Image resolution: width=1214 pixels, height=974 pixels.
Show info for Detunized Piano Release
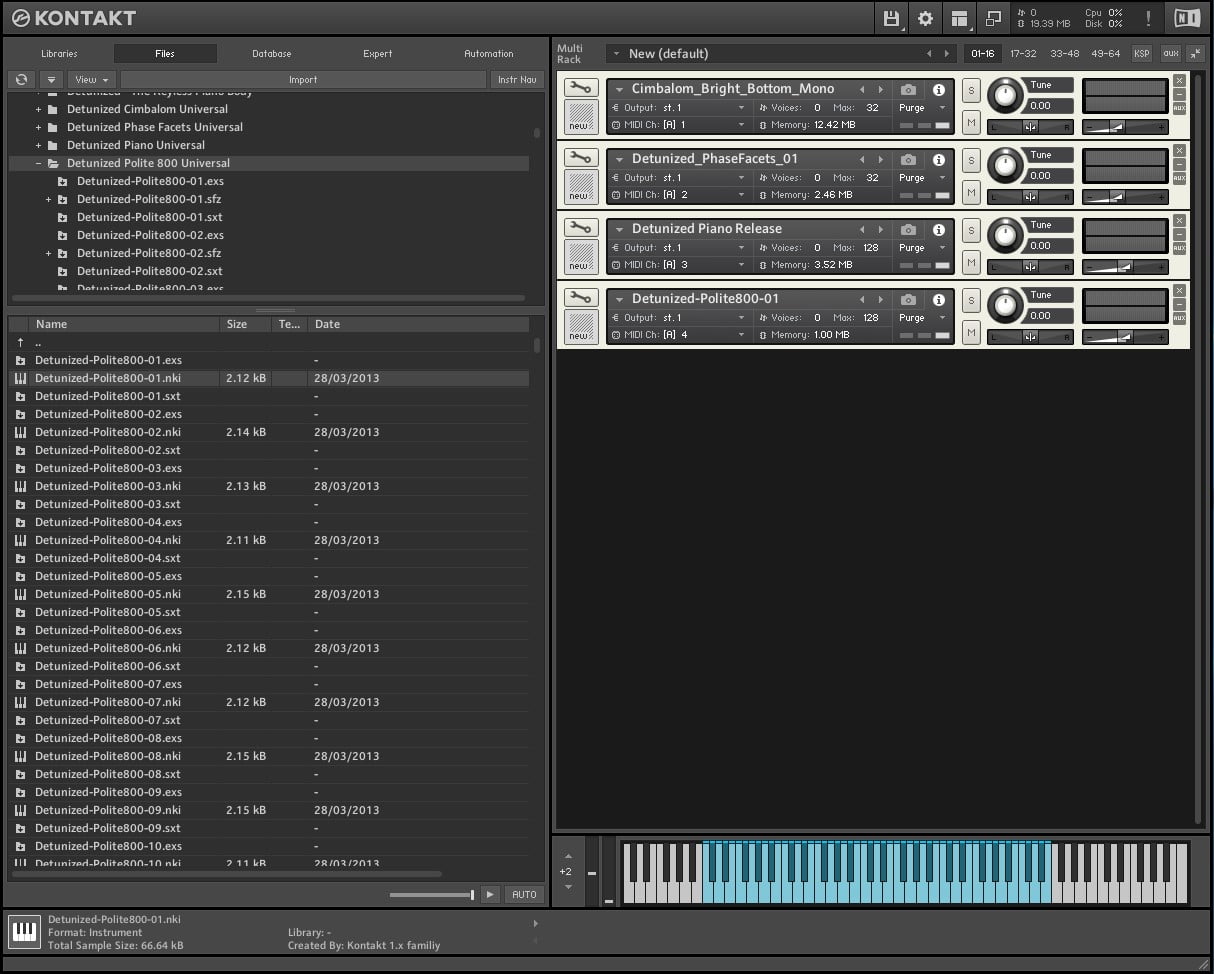point(939,229)
